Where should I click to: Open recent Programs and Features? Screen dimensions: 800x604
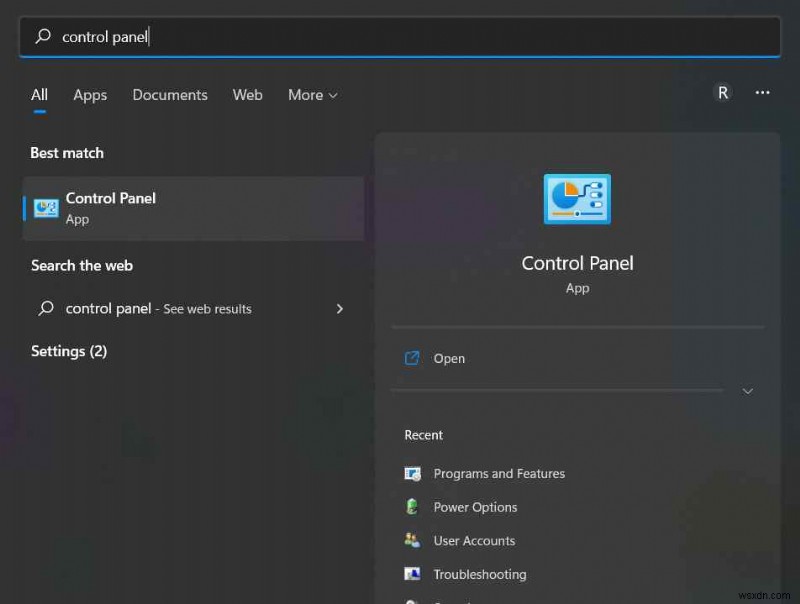499,473
